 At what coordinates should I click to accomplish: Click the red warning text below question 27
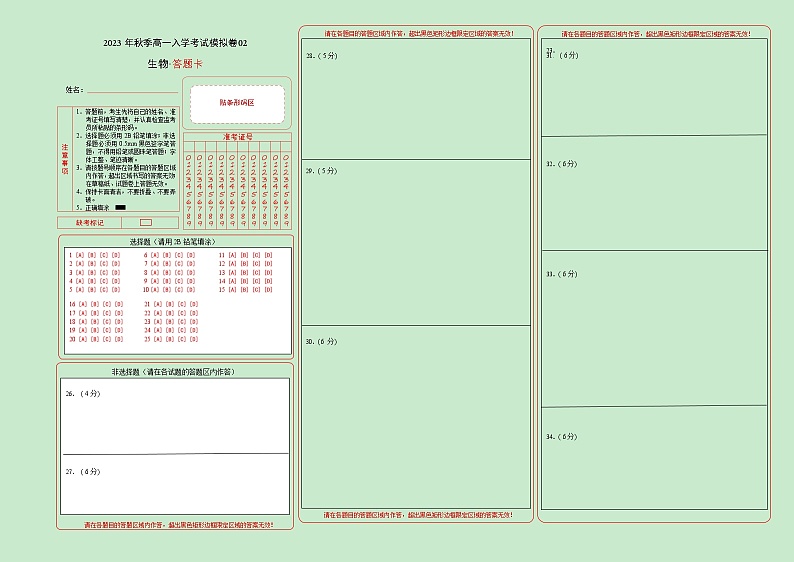(179, 525)
